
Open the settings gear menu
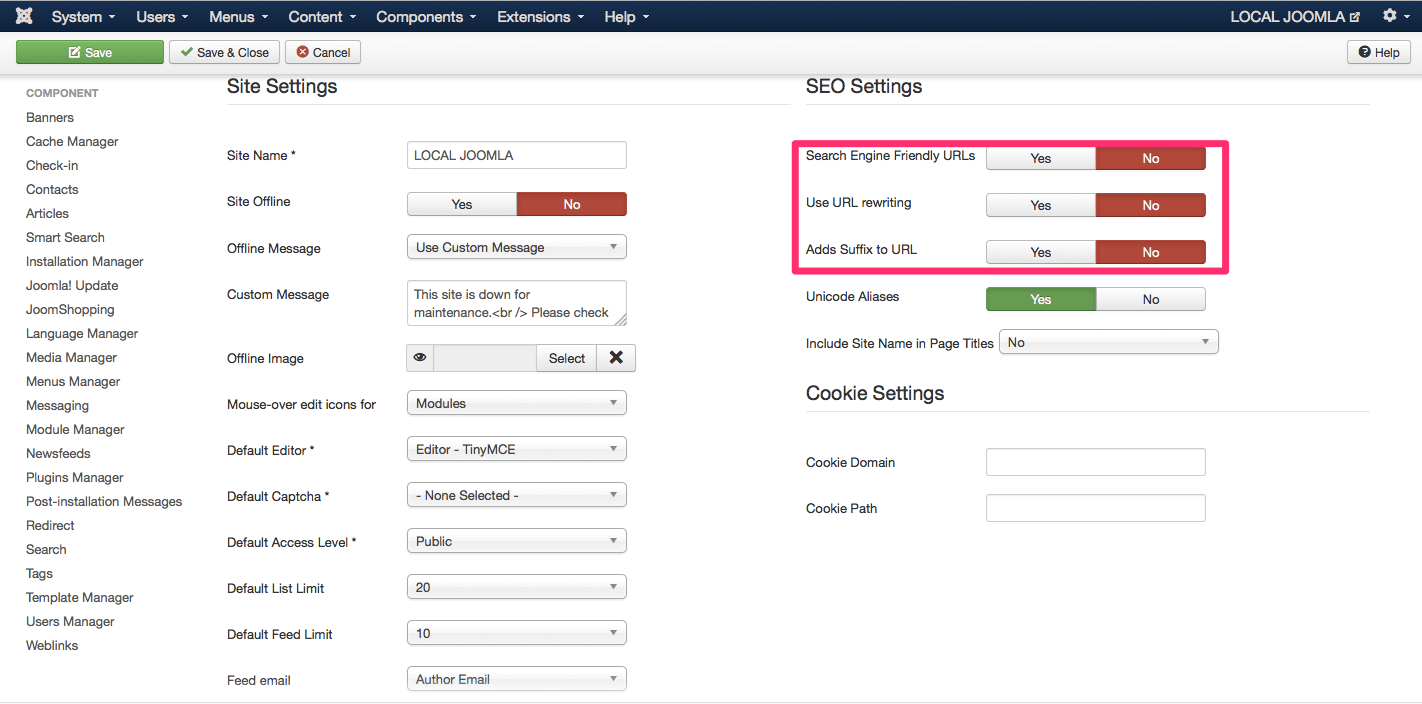[x=1395, y=16]
